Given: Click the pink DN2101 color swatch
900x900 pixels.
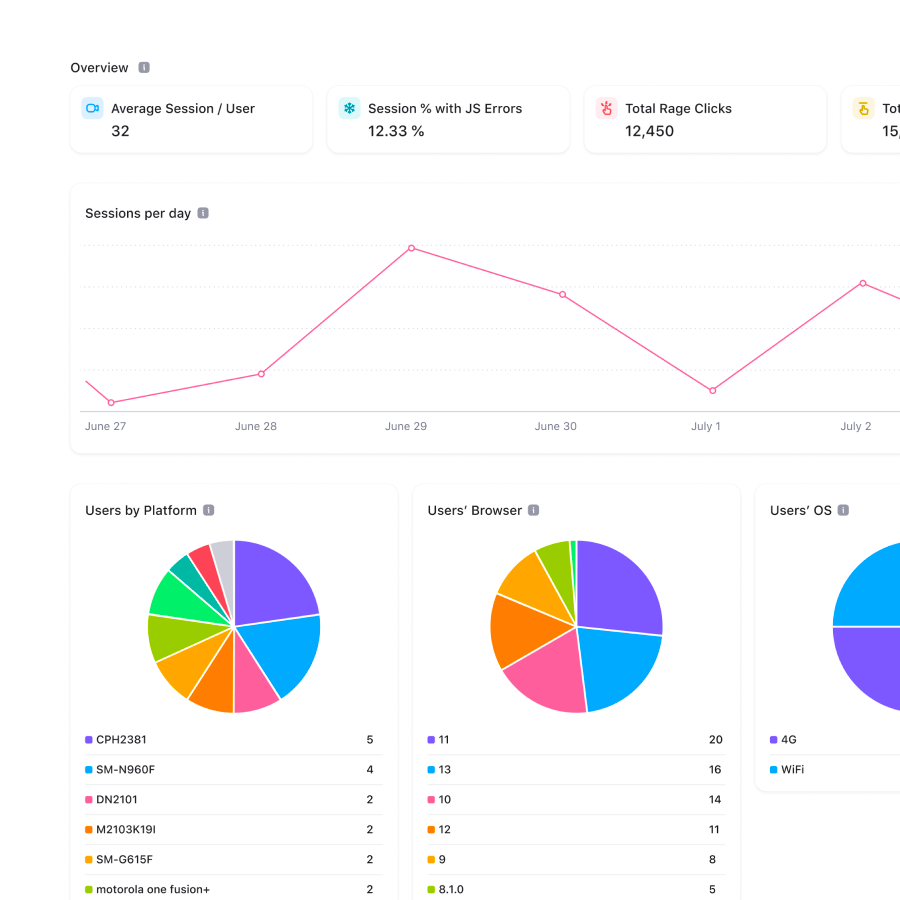Looking at the screenshot, I should coord(86,799).
